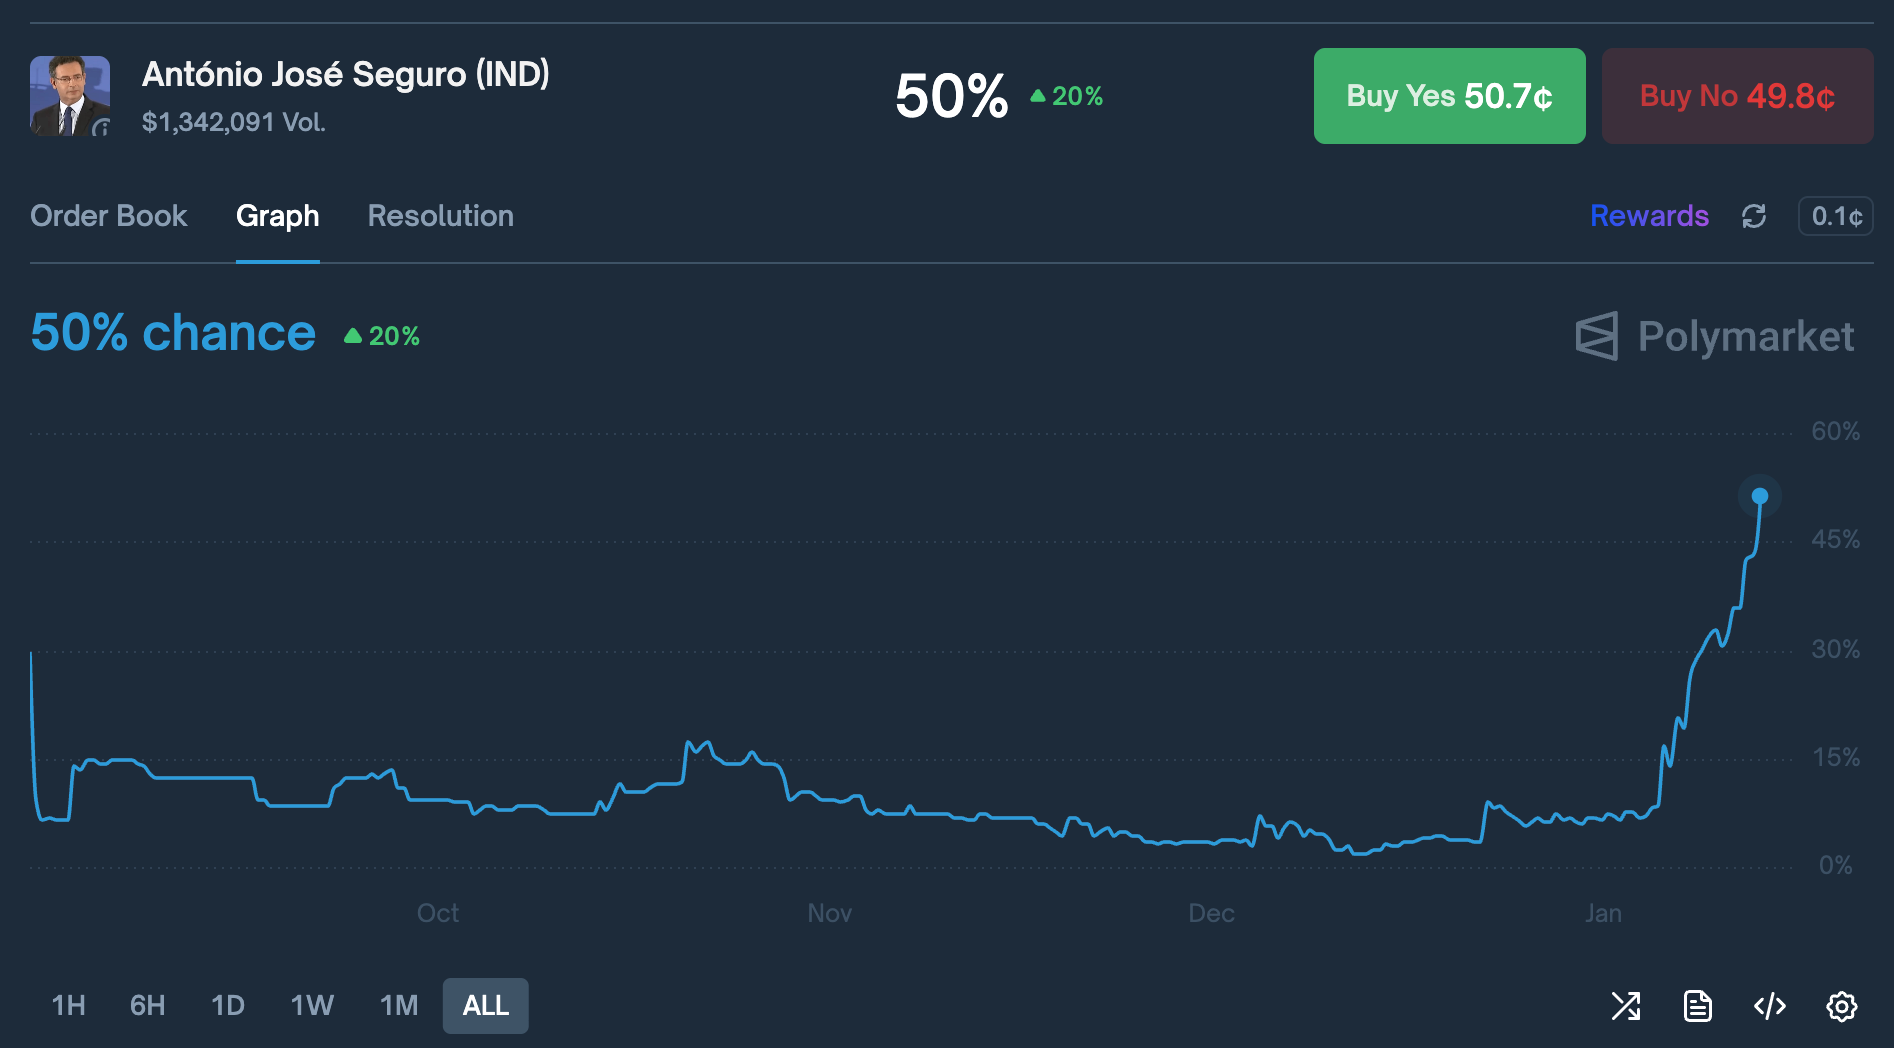Select the 6H time range
Screen dimensions: 1894x1048
[148, 1005]
